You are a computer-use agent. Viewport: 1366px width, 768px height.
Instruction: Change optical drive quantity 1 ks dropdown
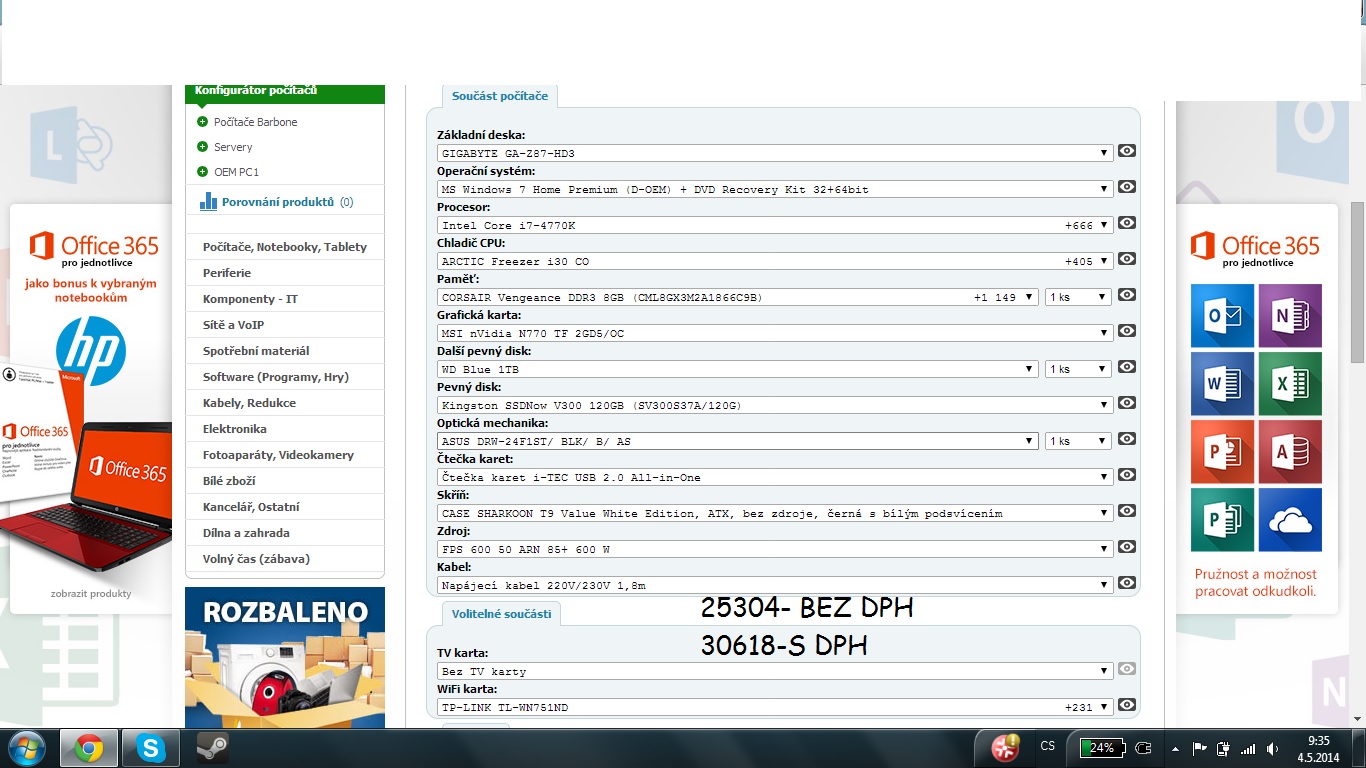[1078, 441]
